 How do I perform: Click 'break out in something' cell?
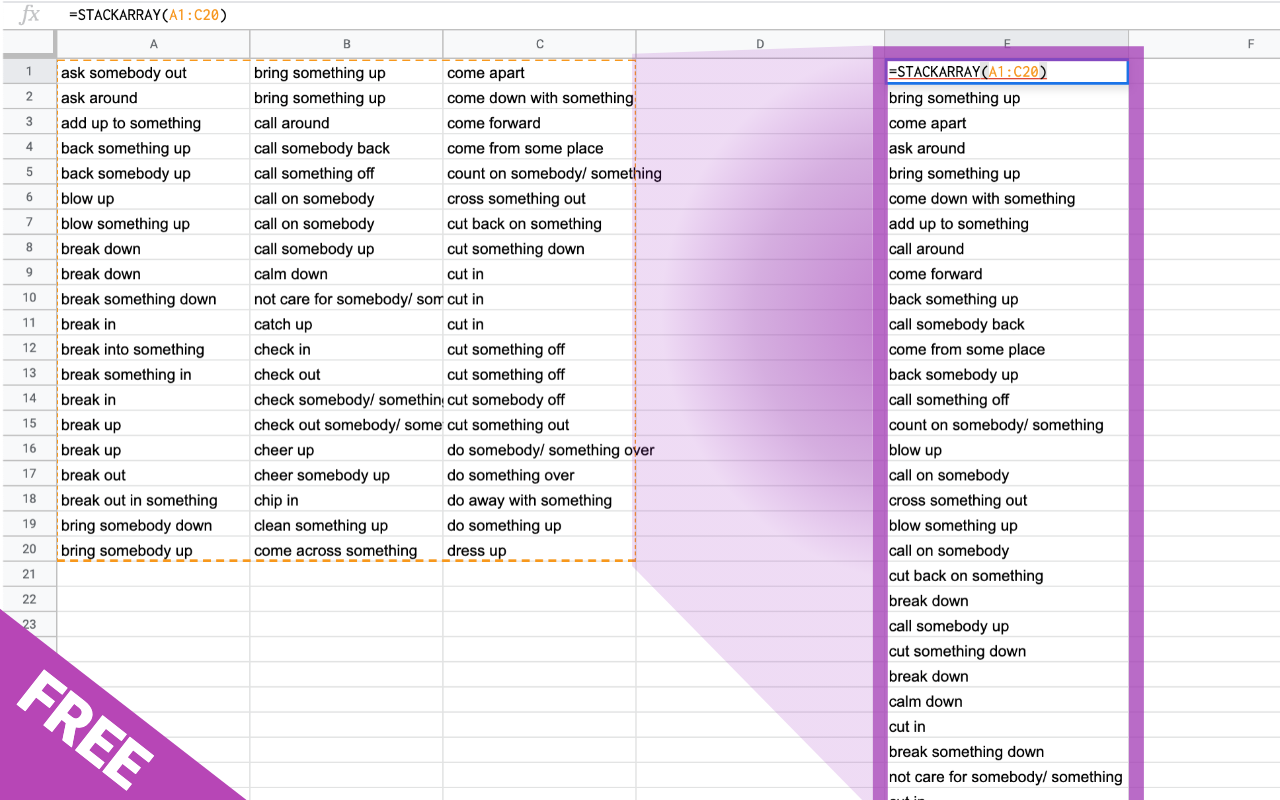153,500
